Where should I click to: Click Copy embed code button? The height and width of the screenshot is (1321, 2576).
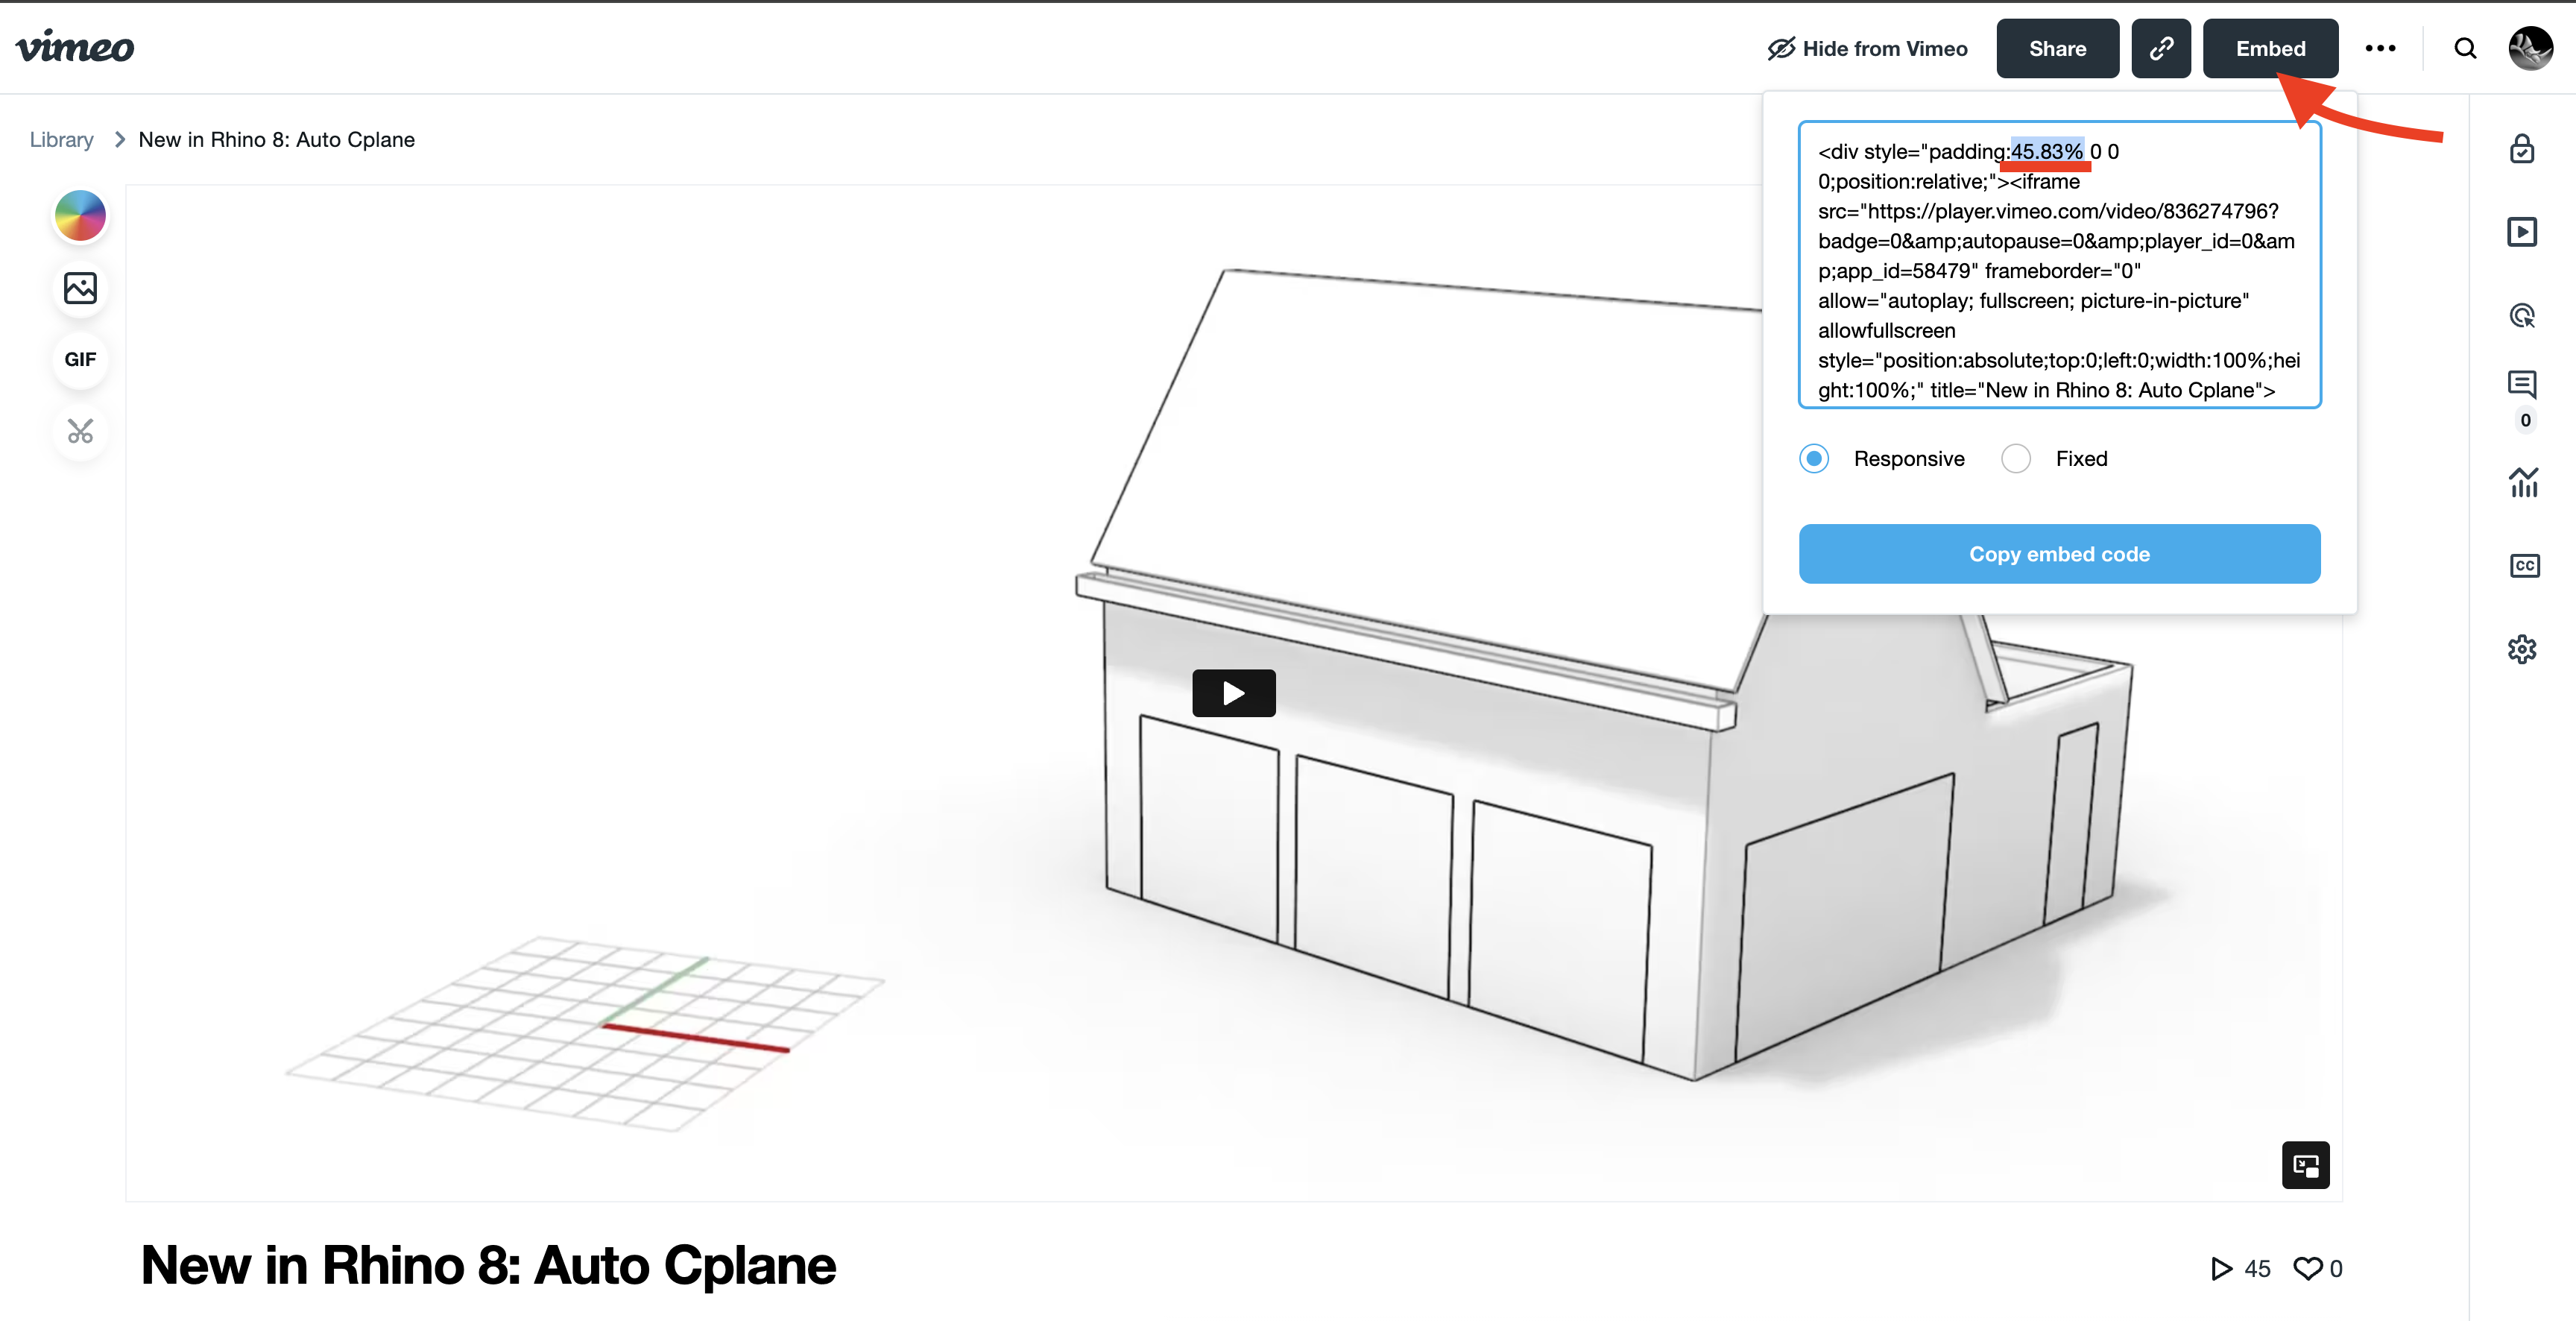pos(2059,552)
